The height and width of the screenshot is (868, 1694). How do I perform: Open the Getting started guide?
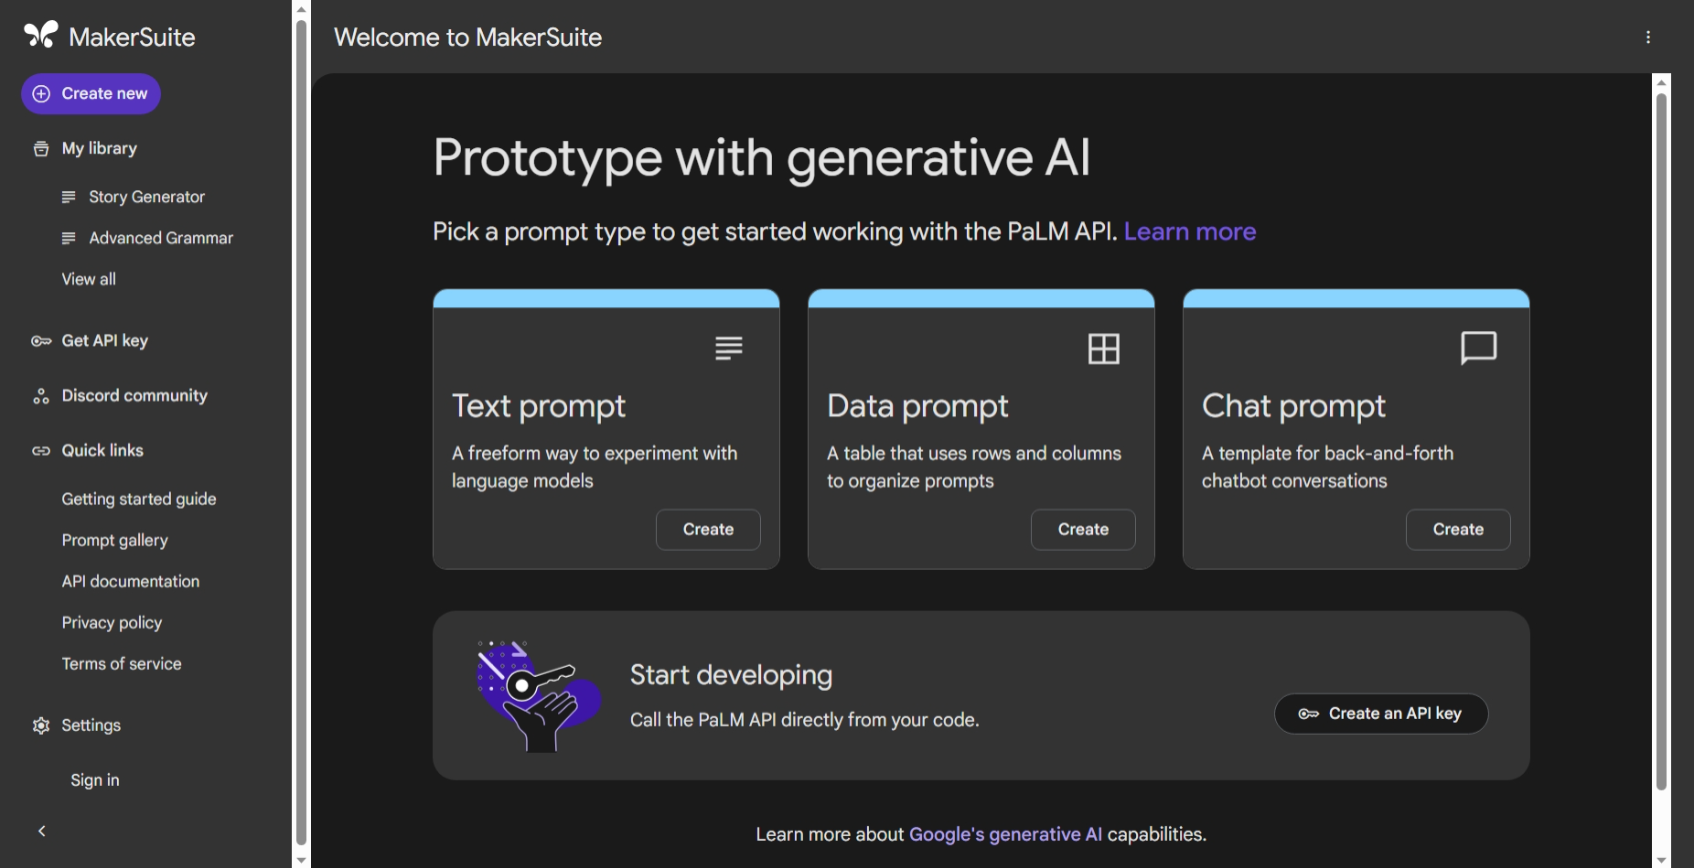[x=139, y=499]
